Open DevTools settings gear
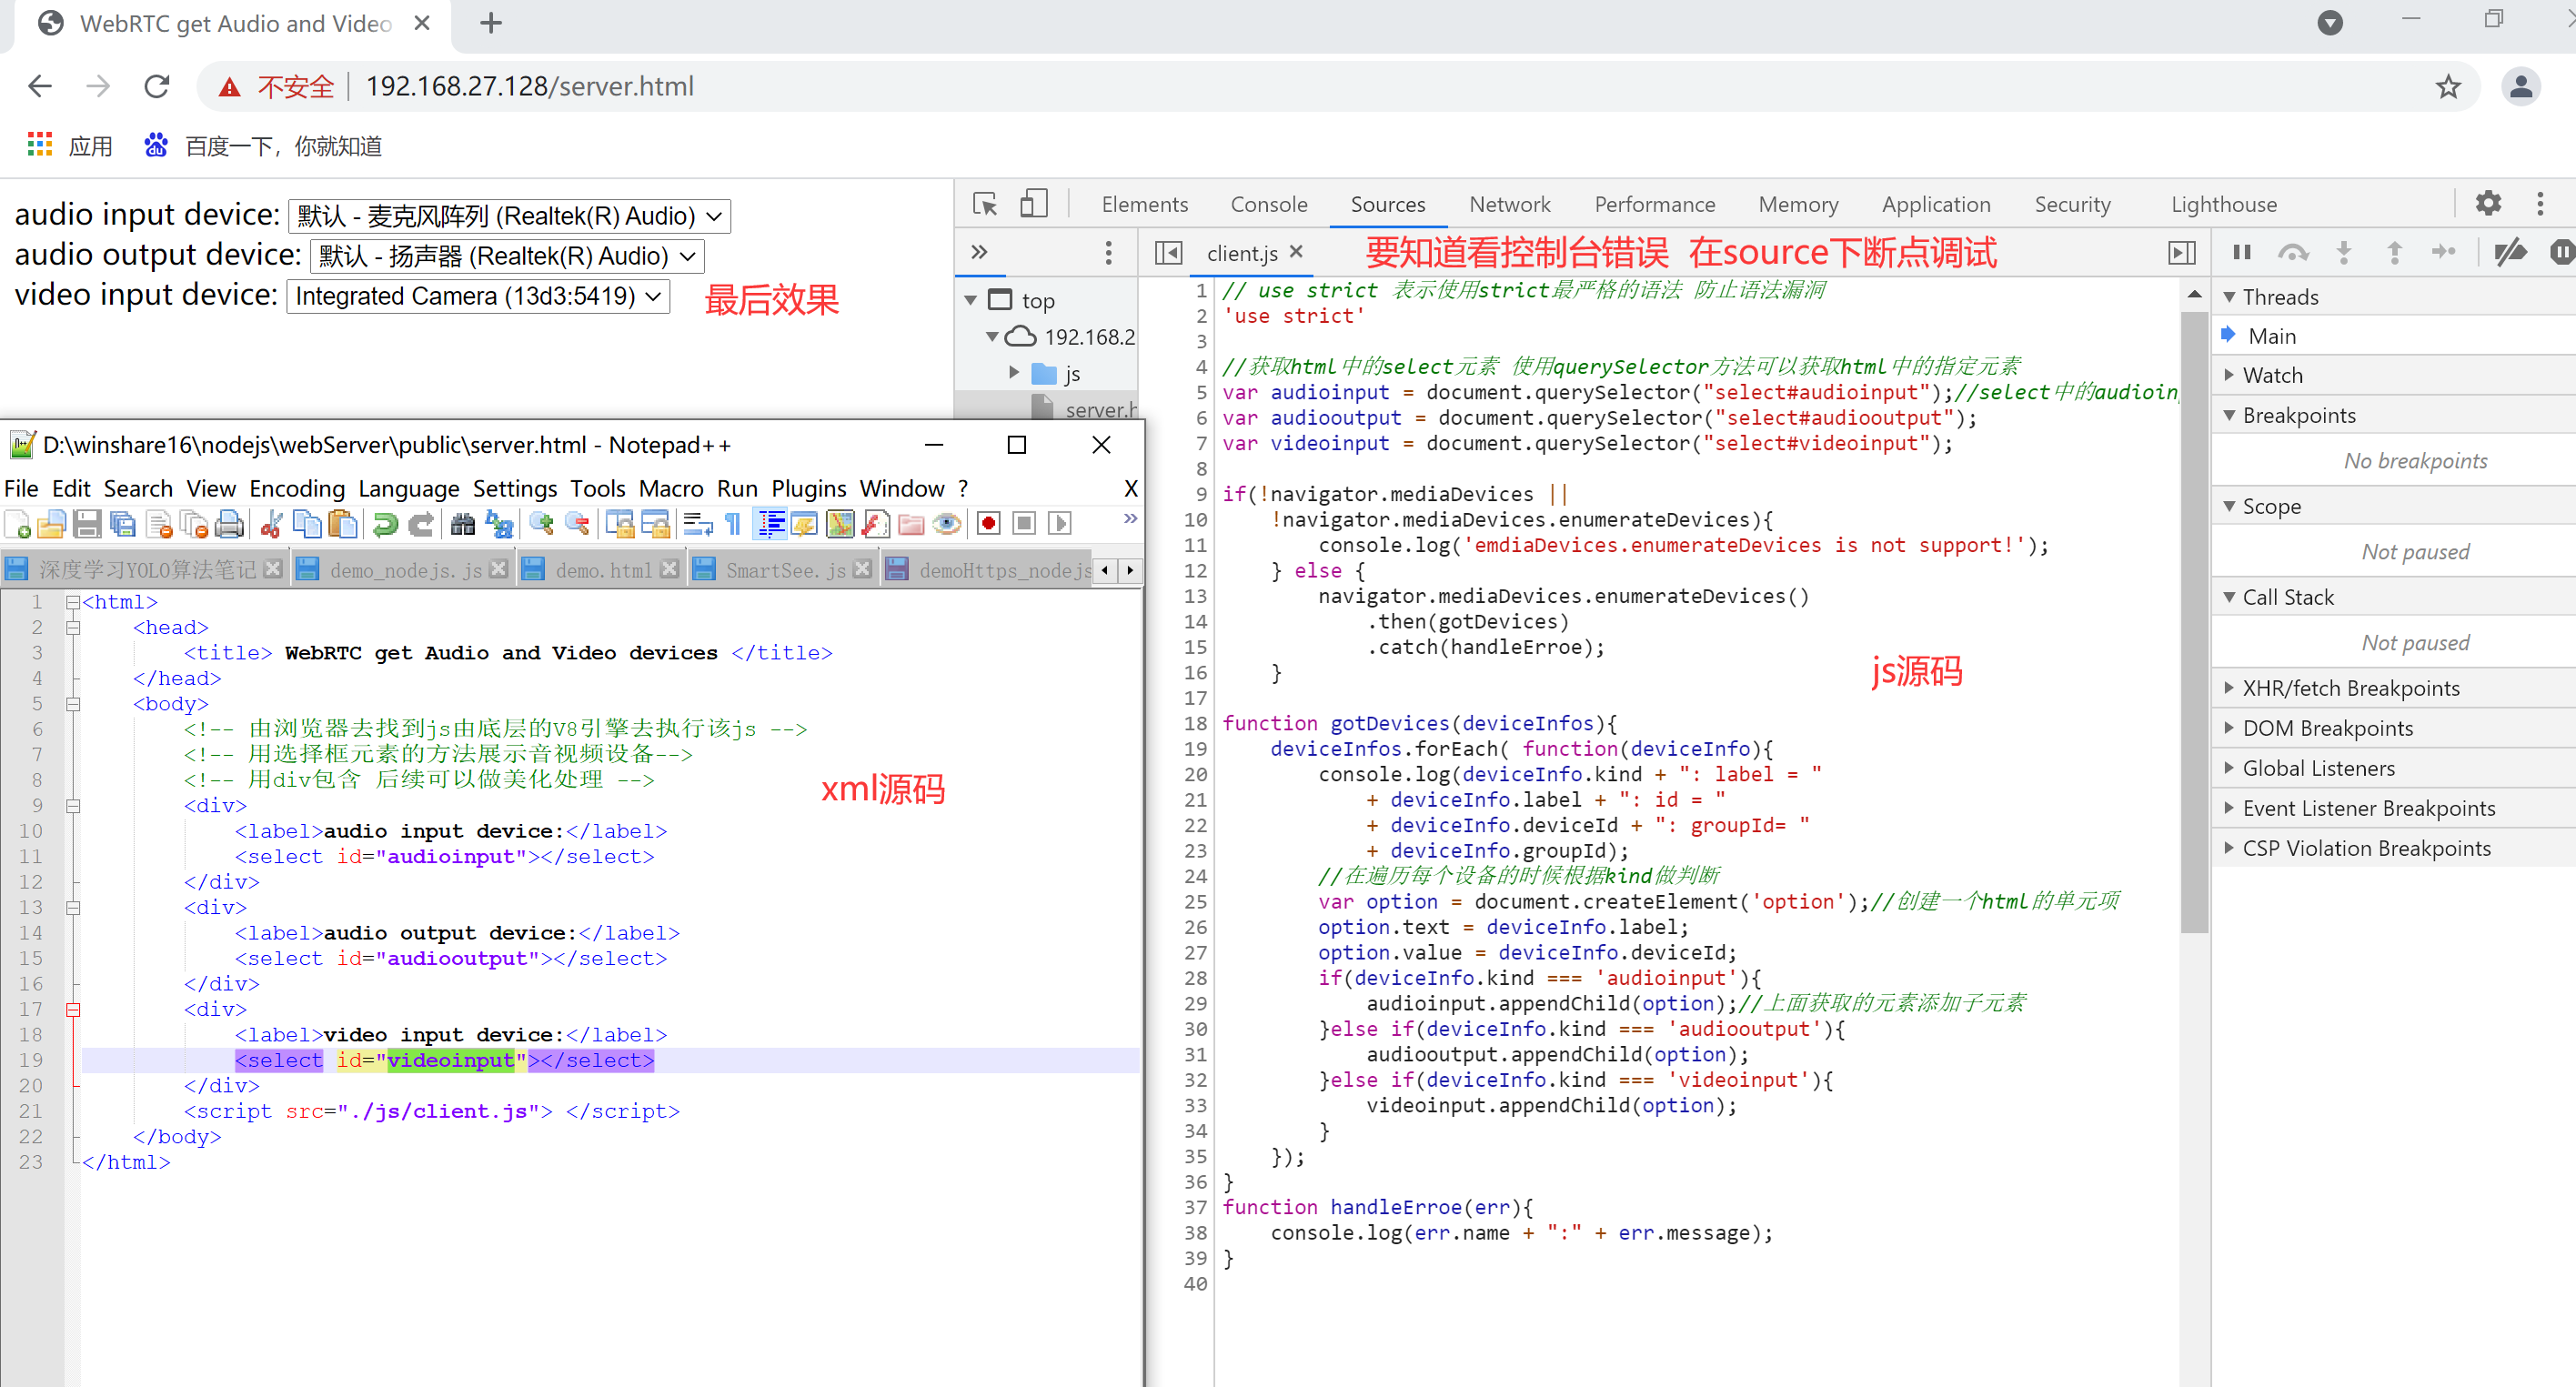 click(2488, 204)
